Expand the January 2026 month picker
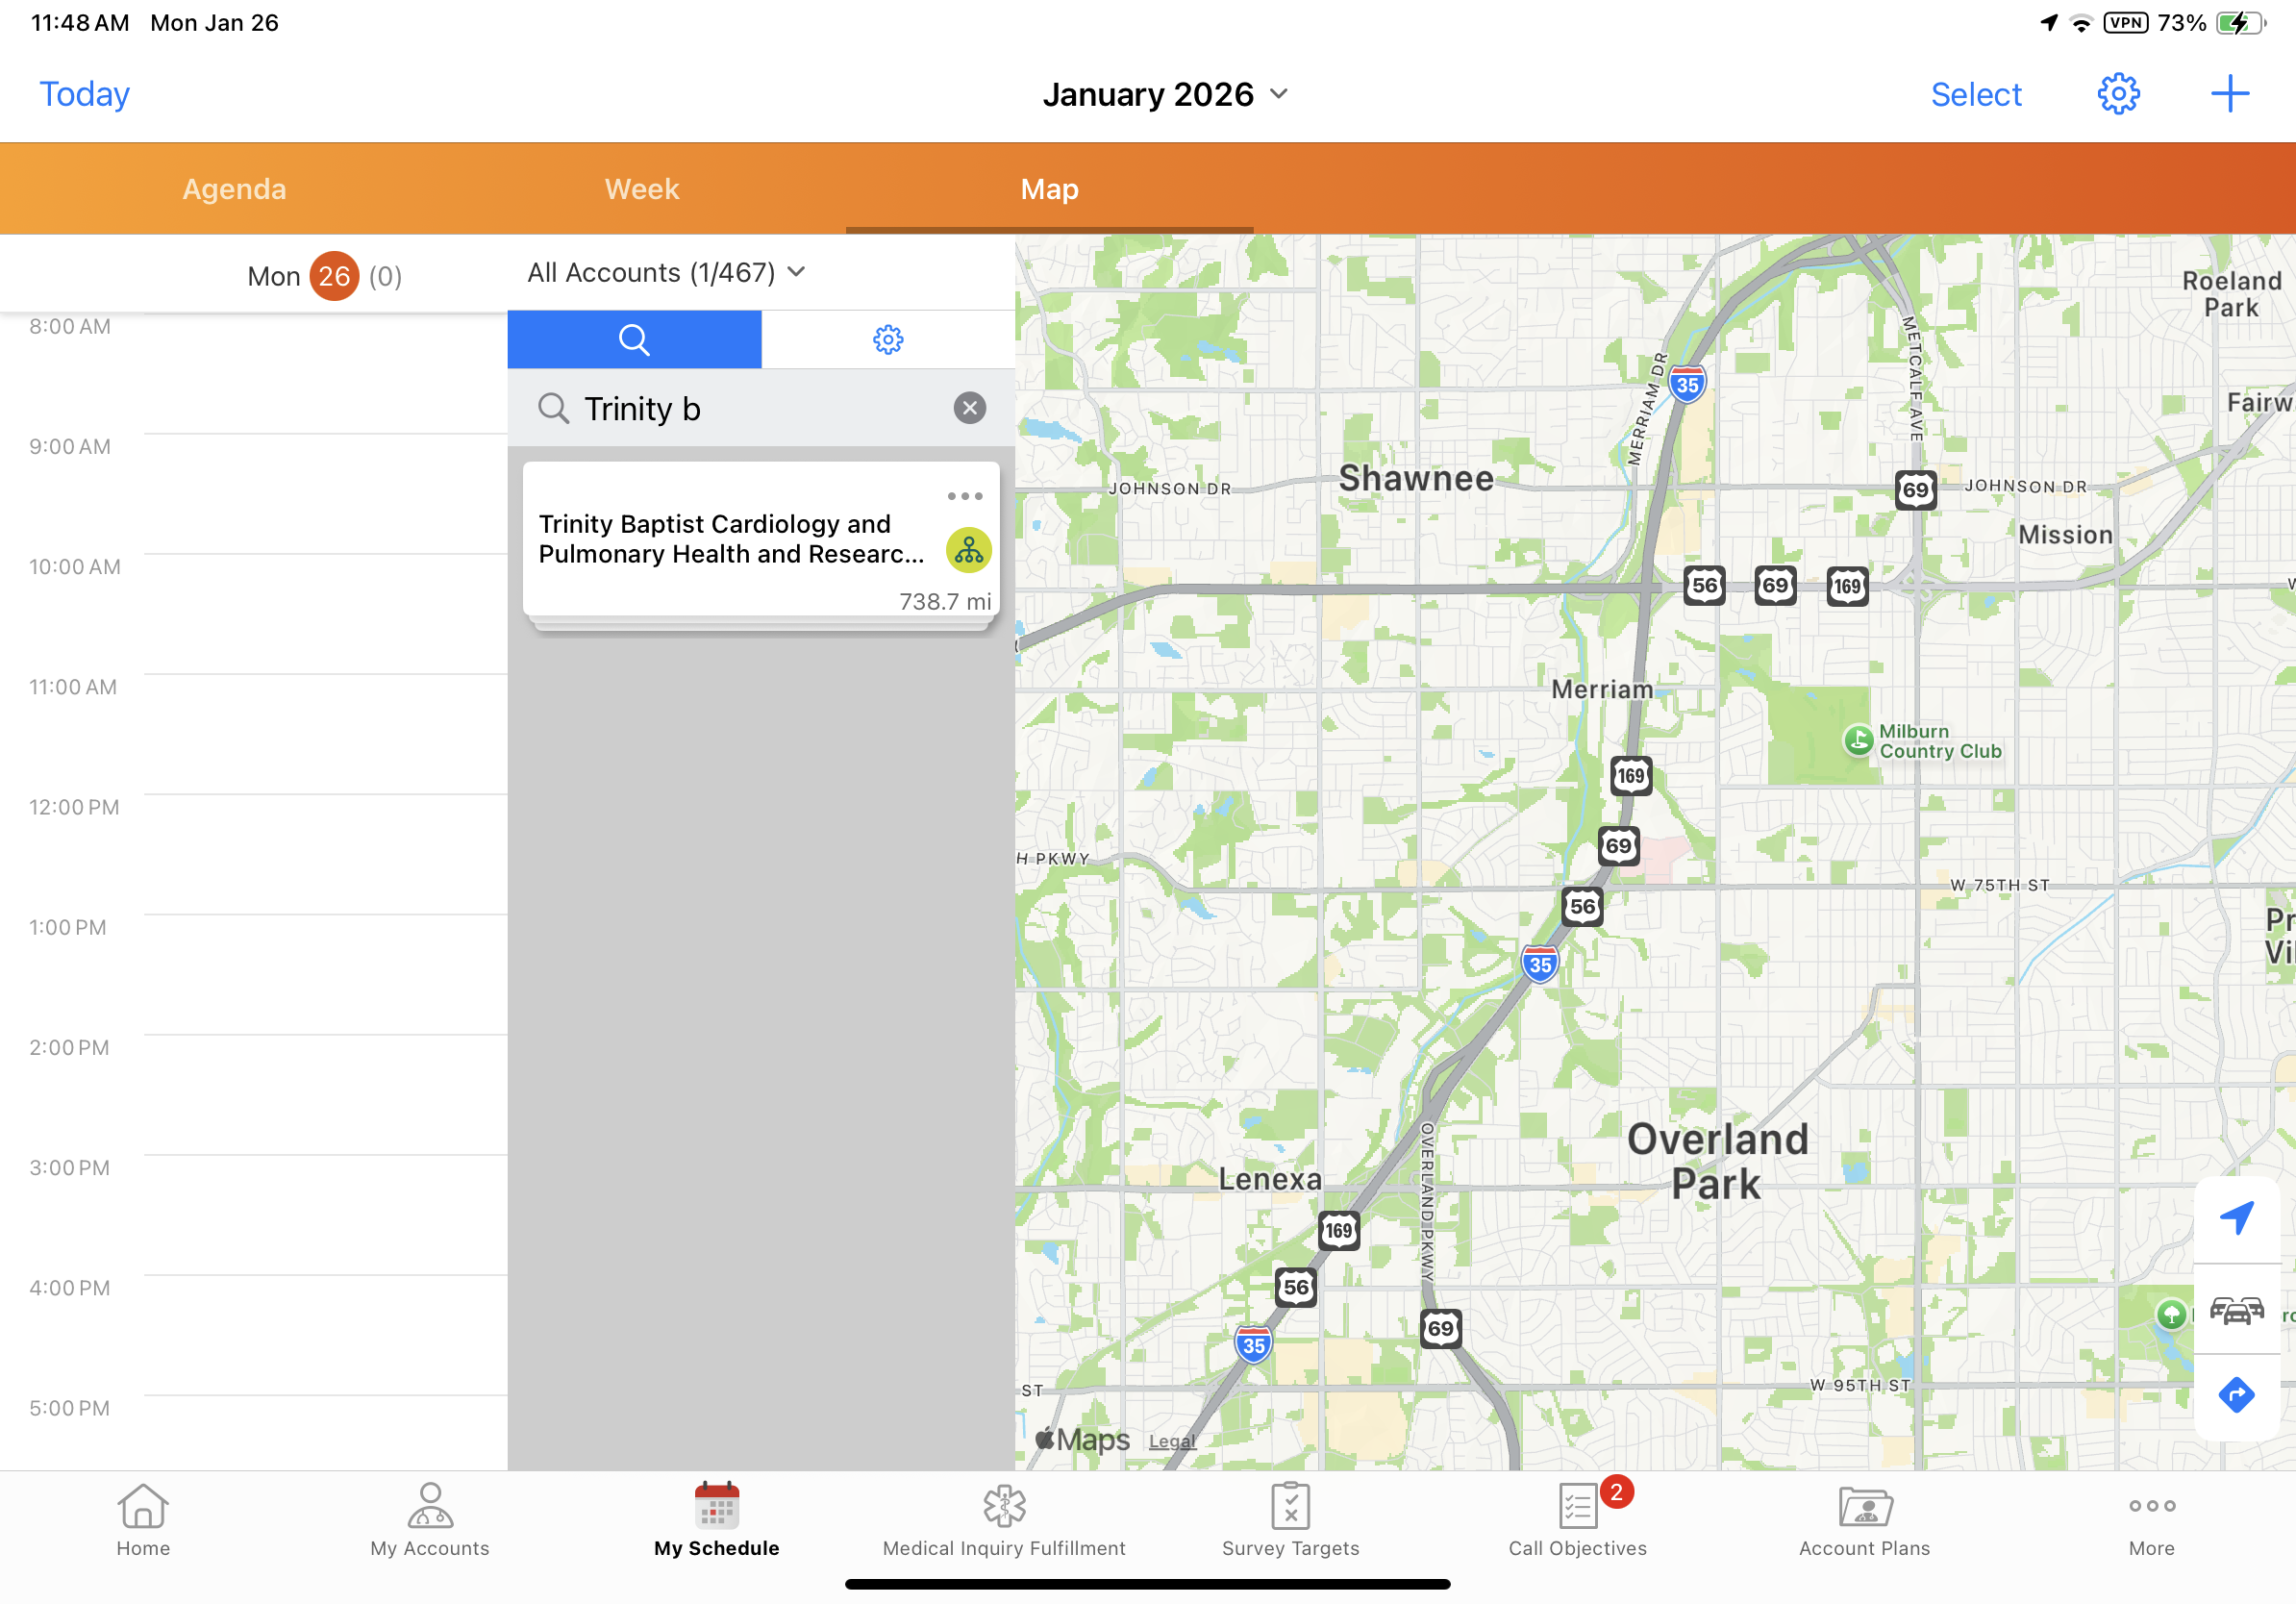The width and height of the screenshot is (2296, 1604). (1165, 94)
